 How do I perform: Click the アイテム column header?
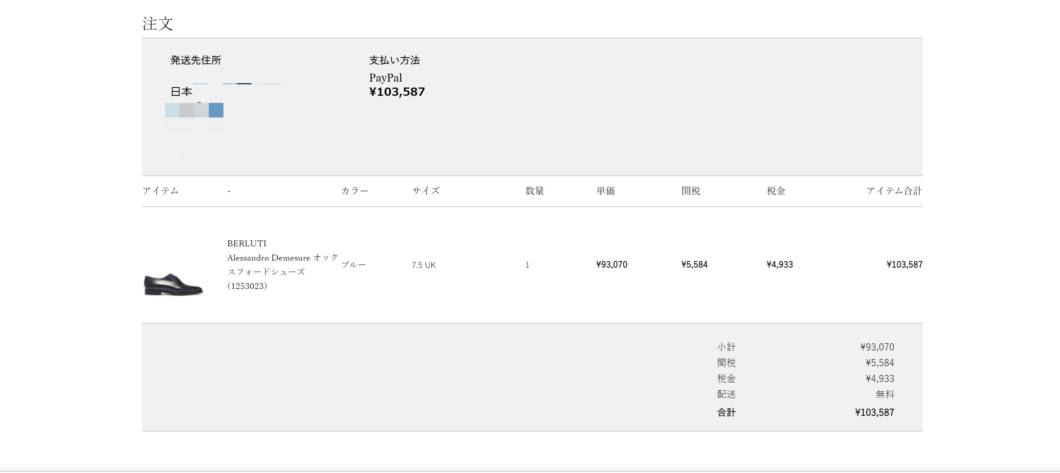click(160, 191)
